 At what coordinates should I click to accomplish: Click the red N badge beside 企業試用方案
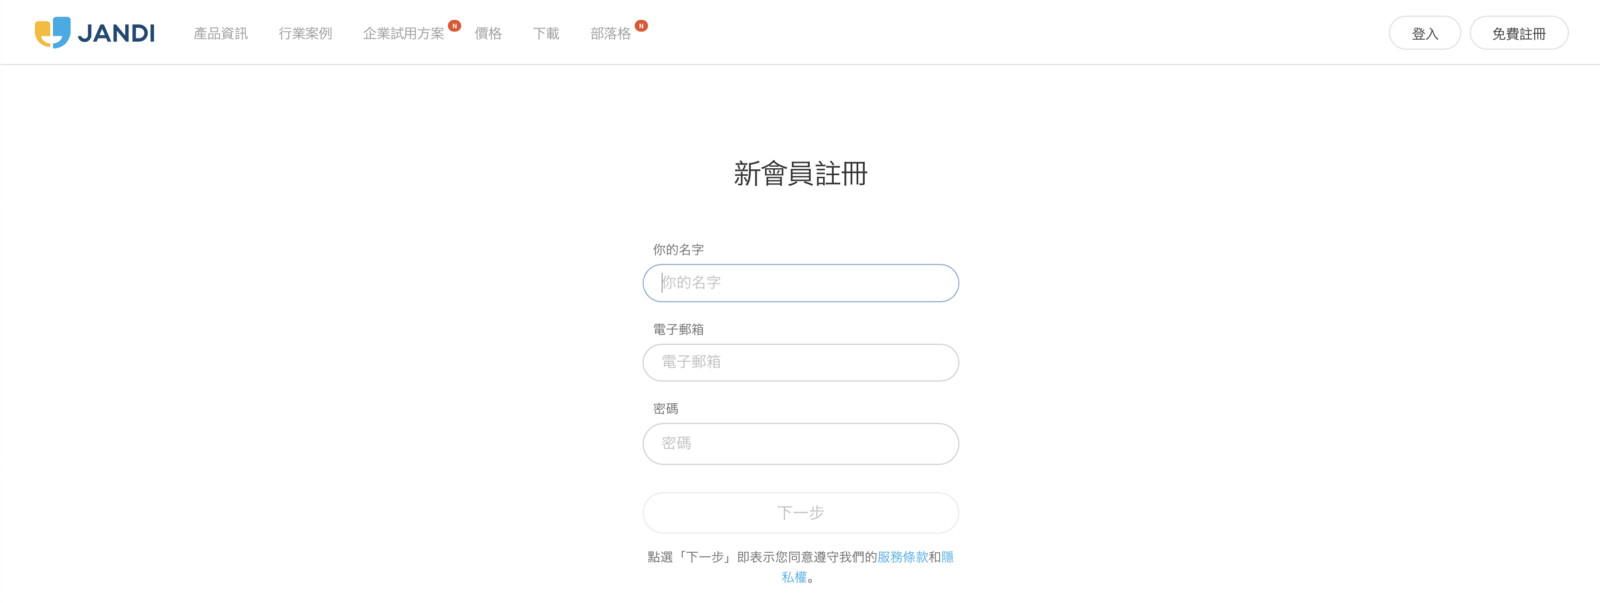coord(454,26)
